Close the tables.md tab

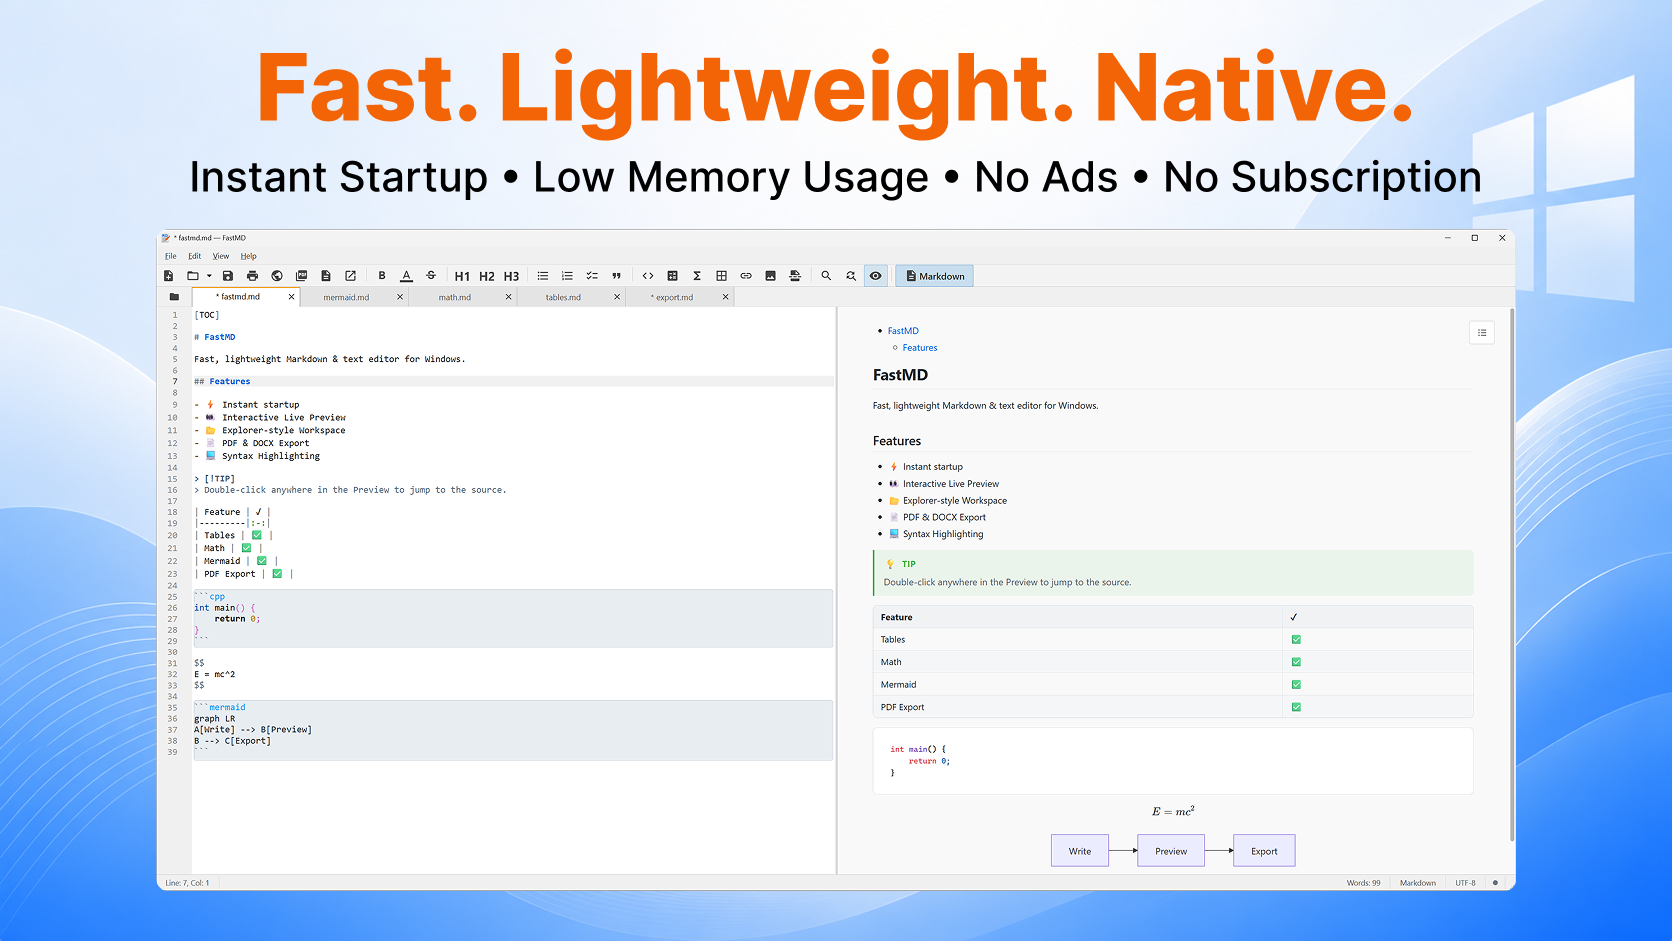617,297
